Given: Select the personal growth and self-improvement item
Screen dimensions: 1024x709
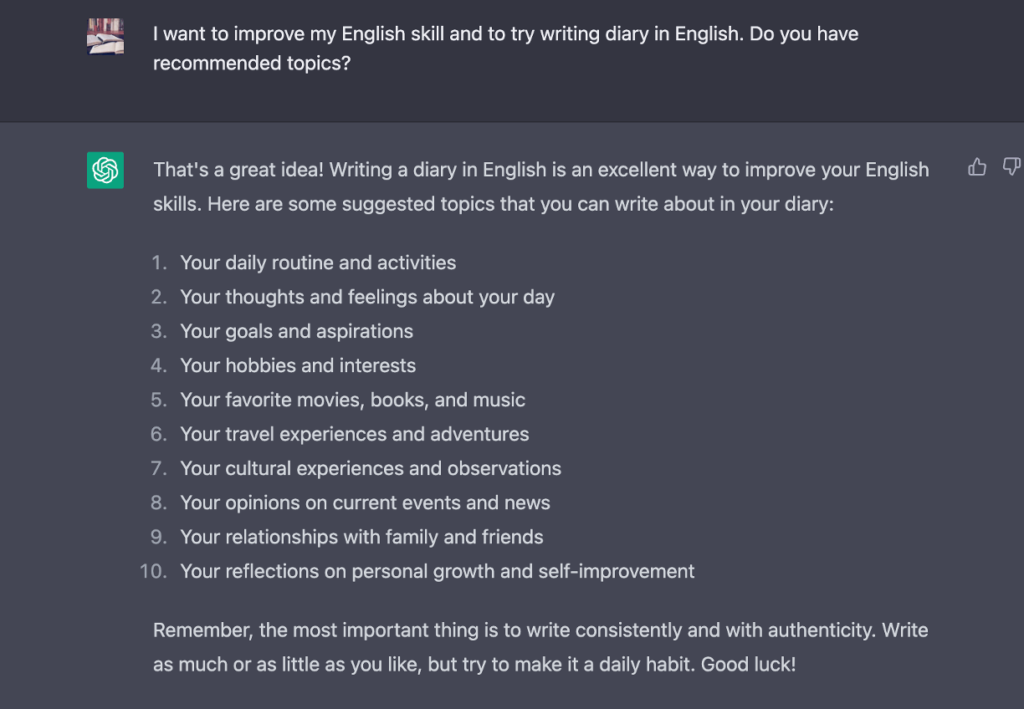Looking at the screenshot, I should pyautogui.click(x=437, y=572).
